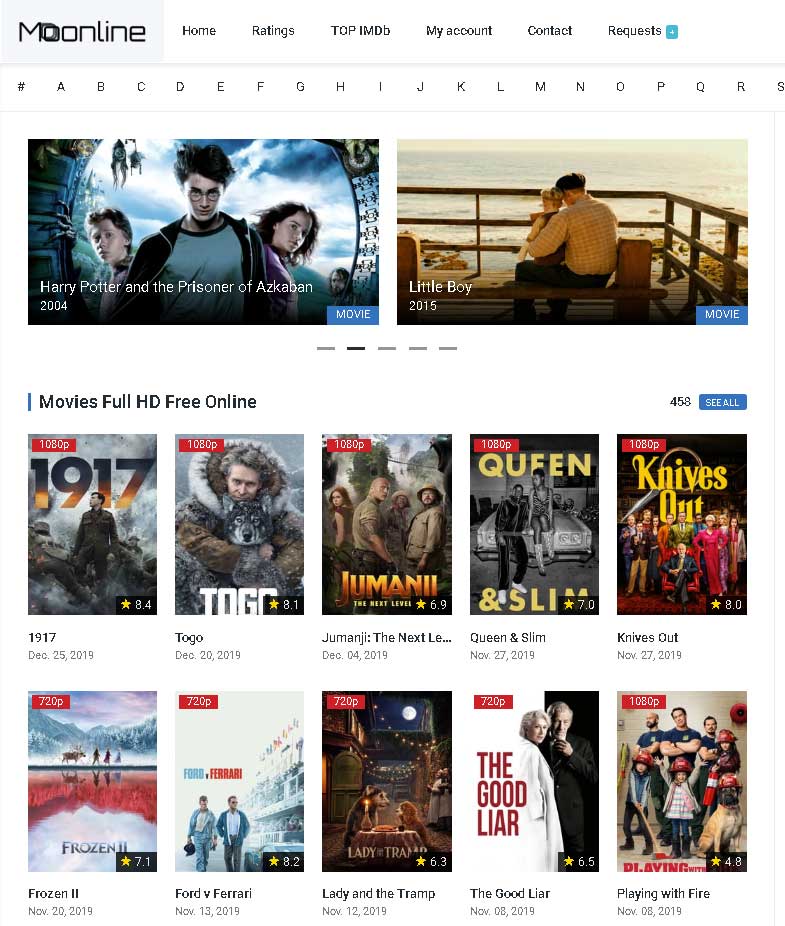Open the Home menu item
The width and height of the screenshot is (785, 926).
click(x=199, y=31)
